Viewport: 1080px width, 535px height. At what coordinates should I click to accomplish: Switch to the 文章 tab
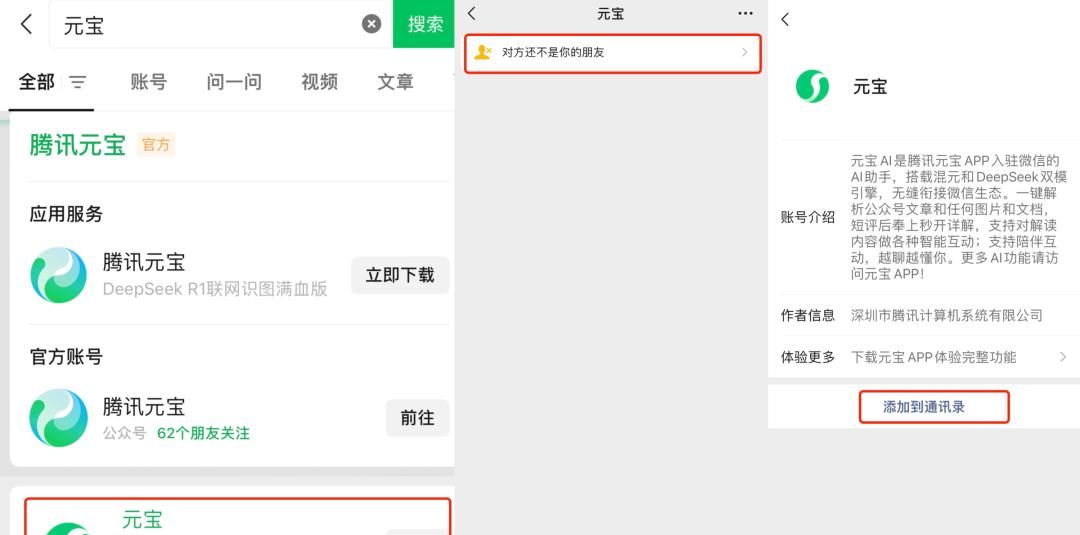395,82
